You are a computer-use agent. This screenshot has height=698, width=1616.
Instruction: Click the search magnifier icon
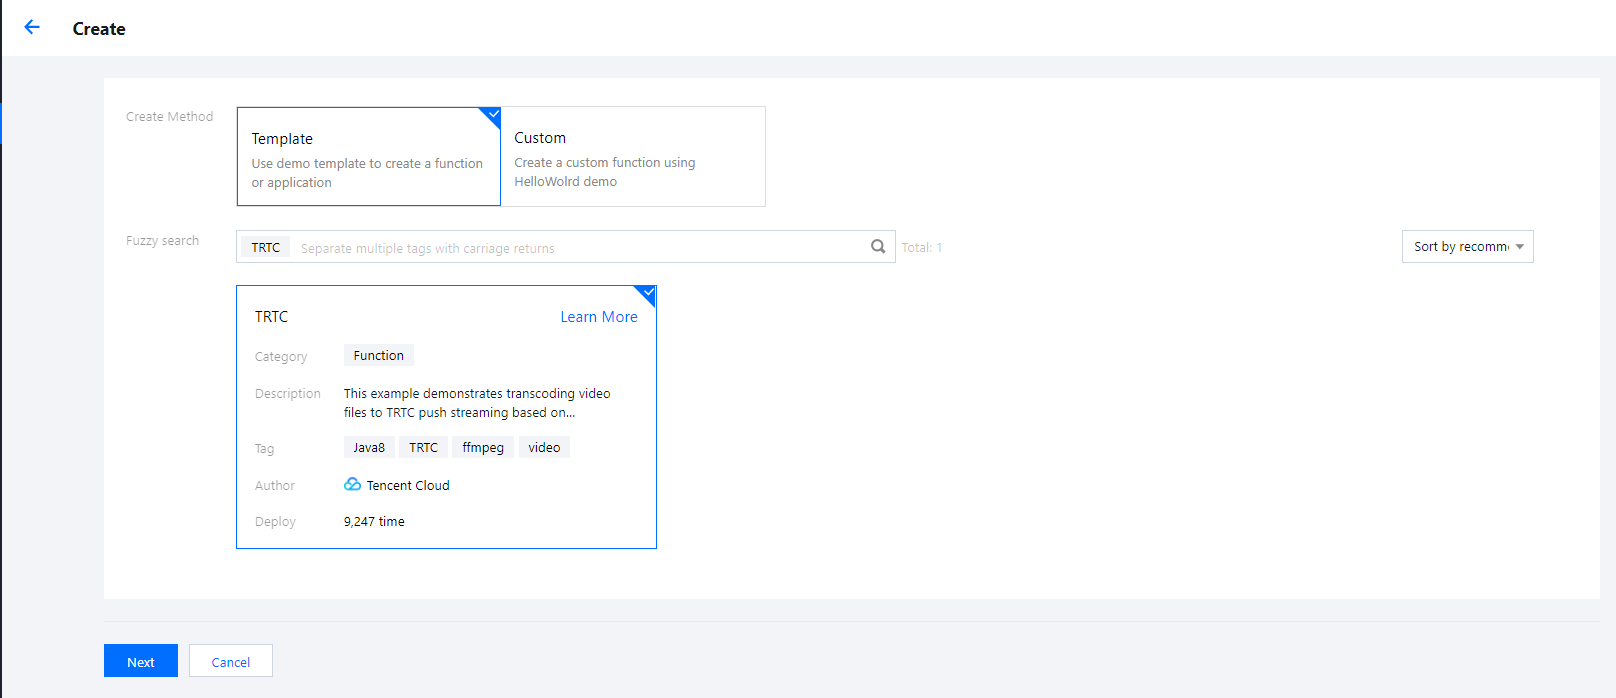pos(878,246)
